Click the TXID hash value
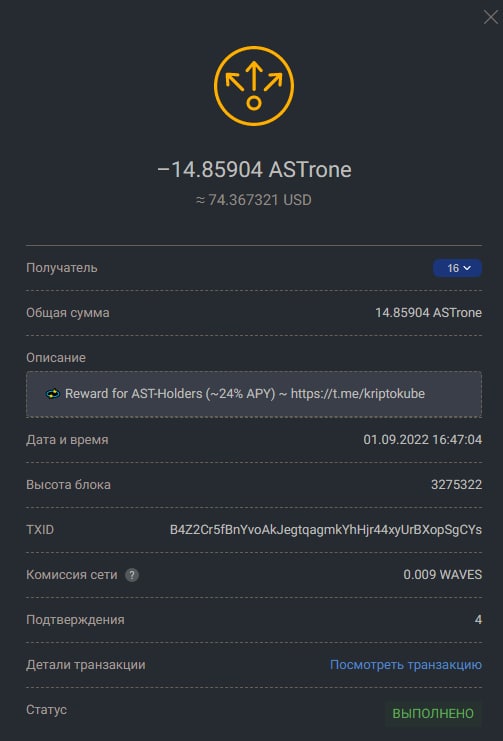Viewport: 503px width, 741px height. click(326, 530)
